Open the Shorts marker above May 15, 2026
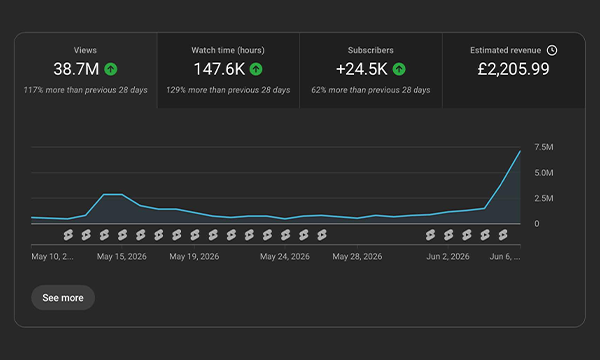 click(122, 235)
